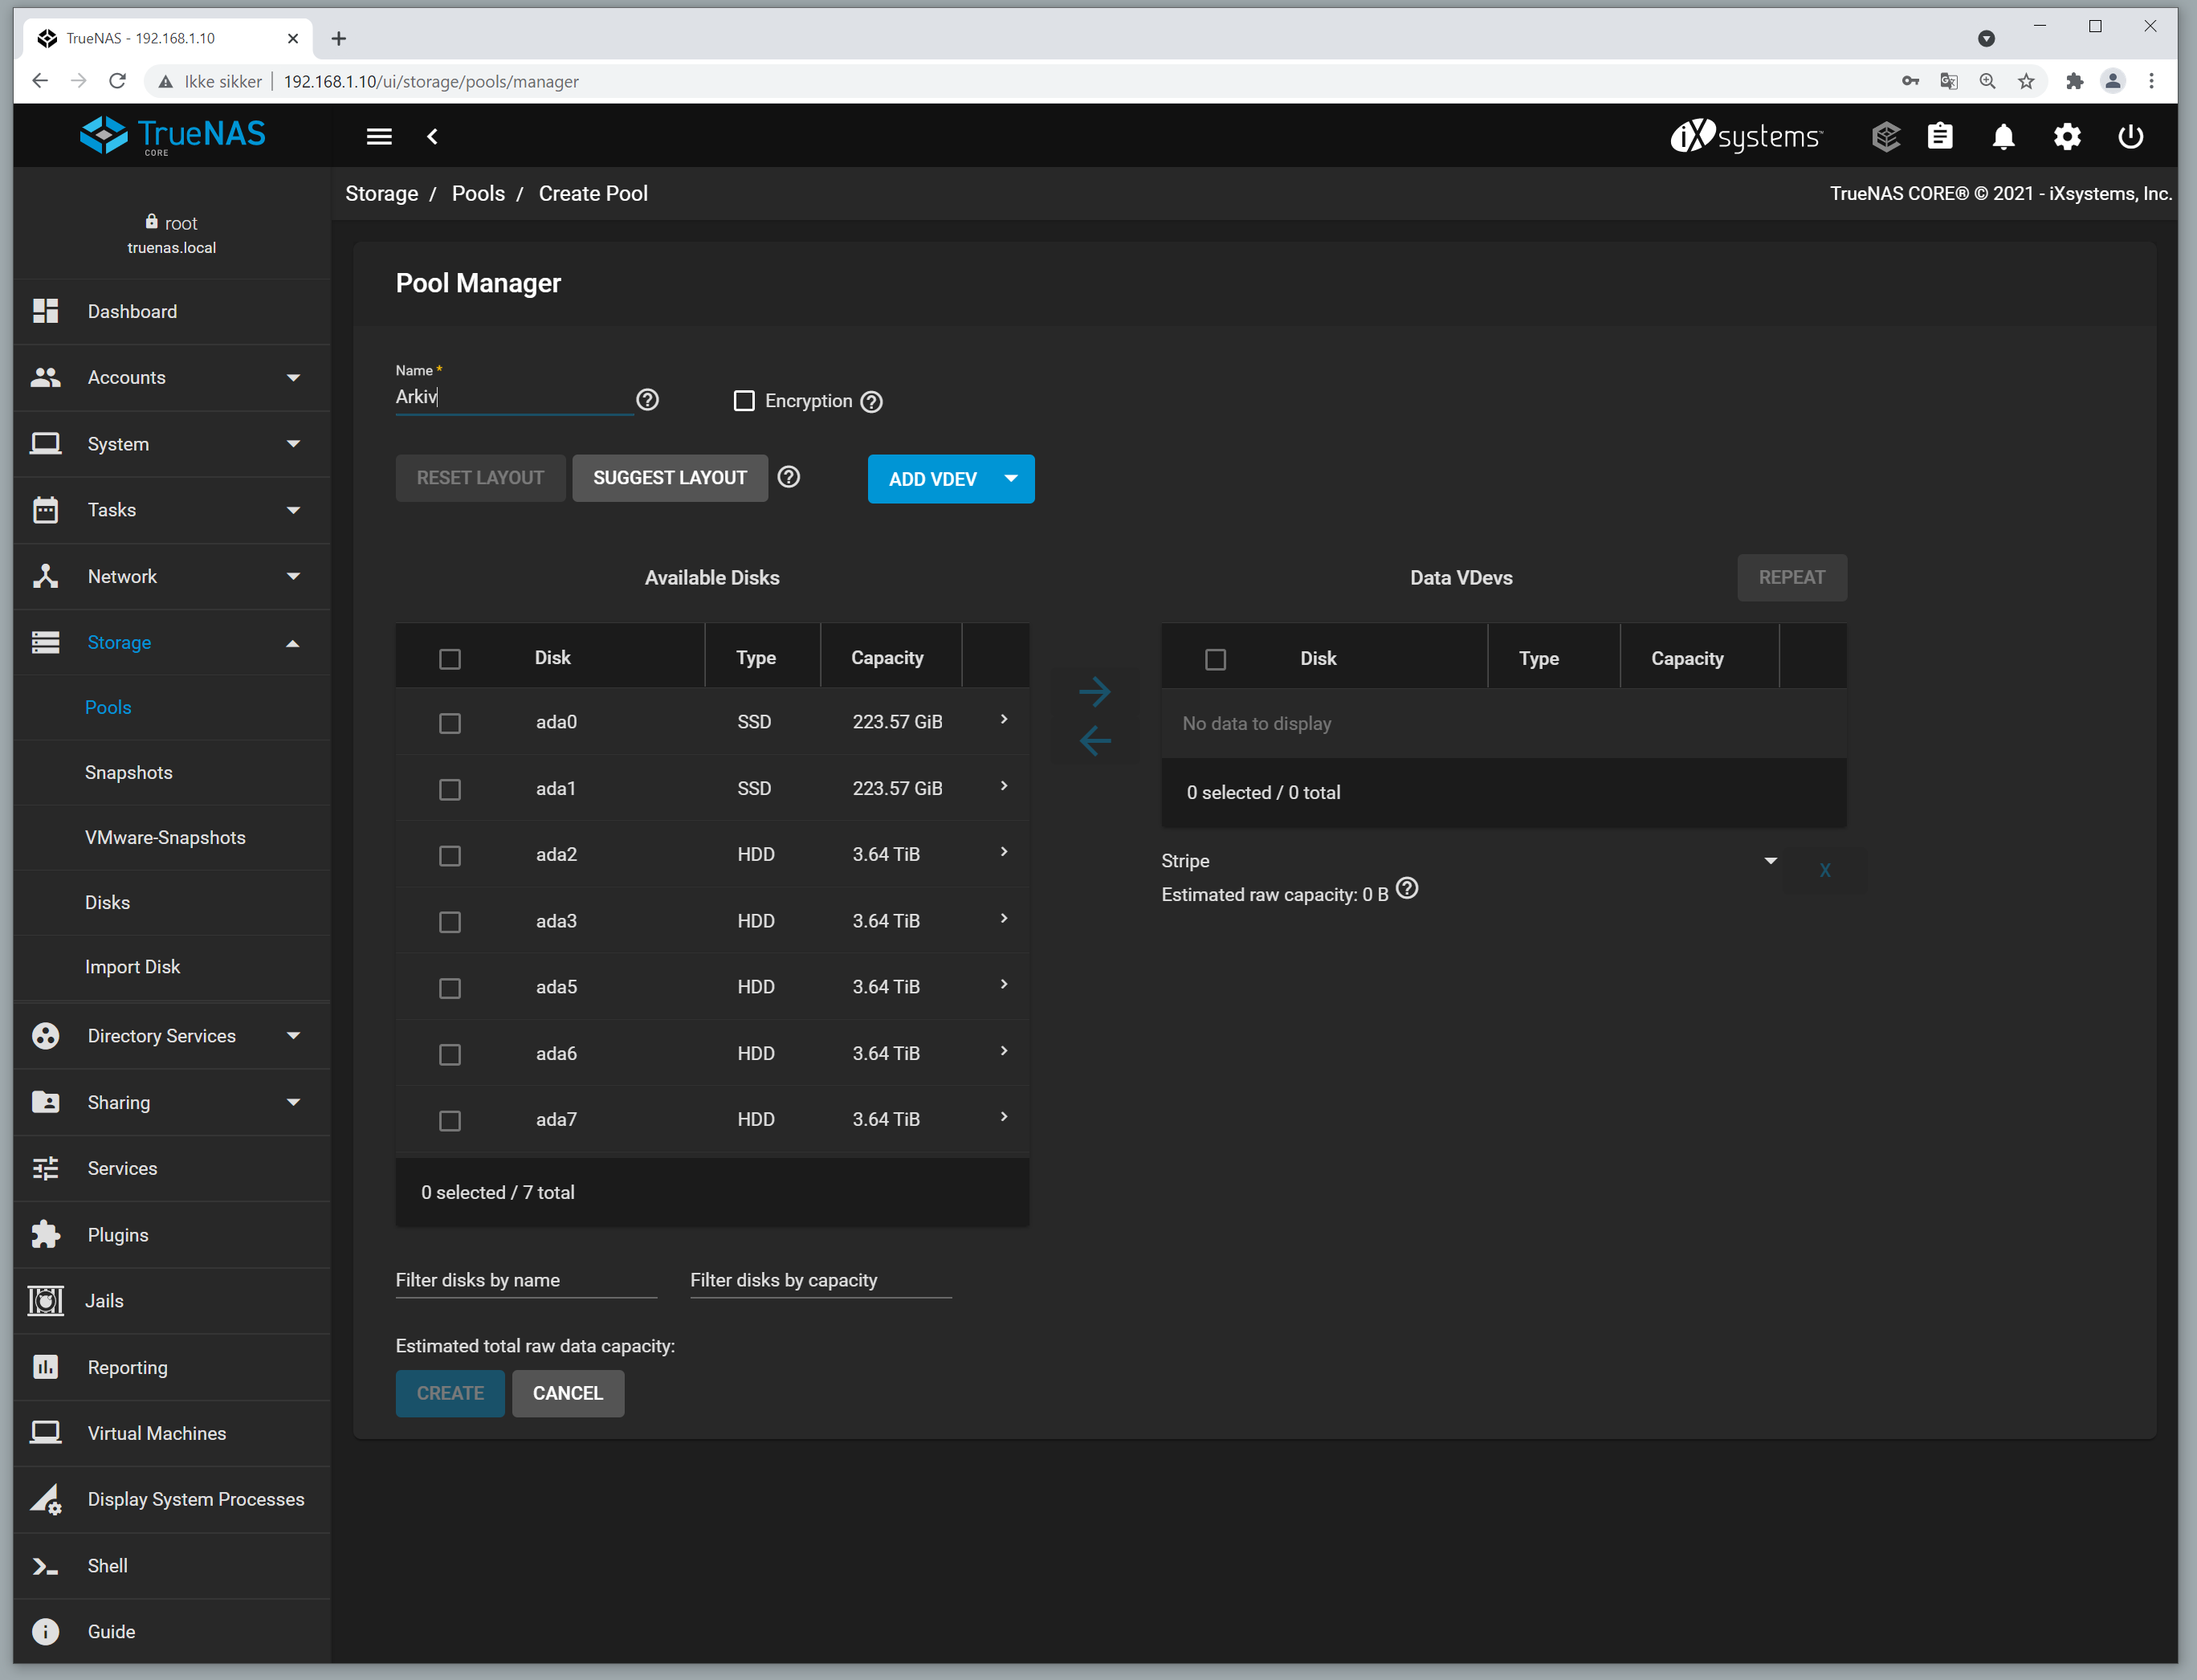Click the Cancel button
The height and width of the screenshot is (1680, 2197).
point(567,1393)
